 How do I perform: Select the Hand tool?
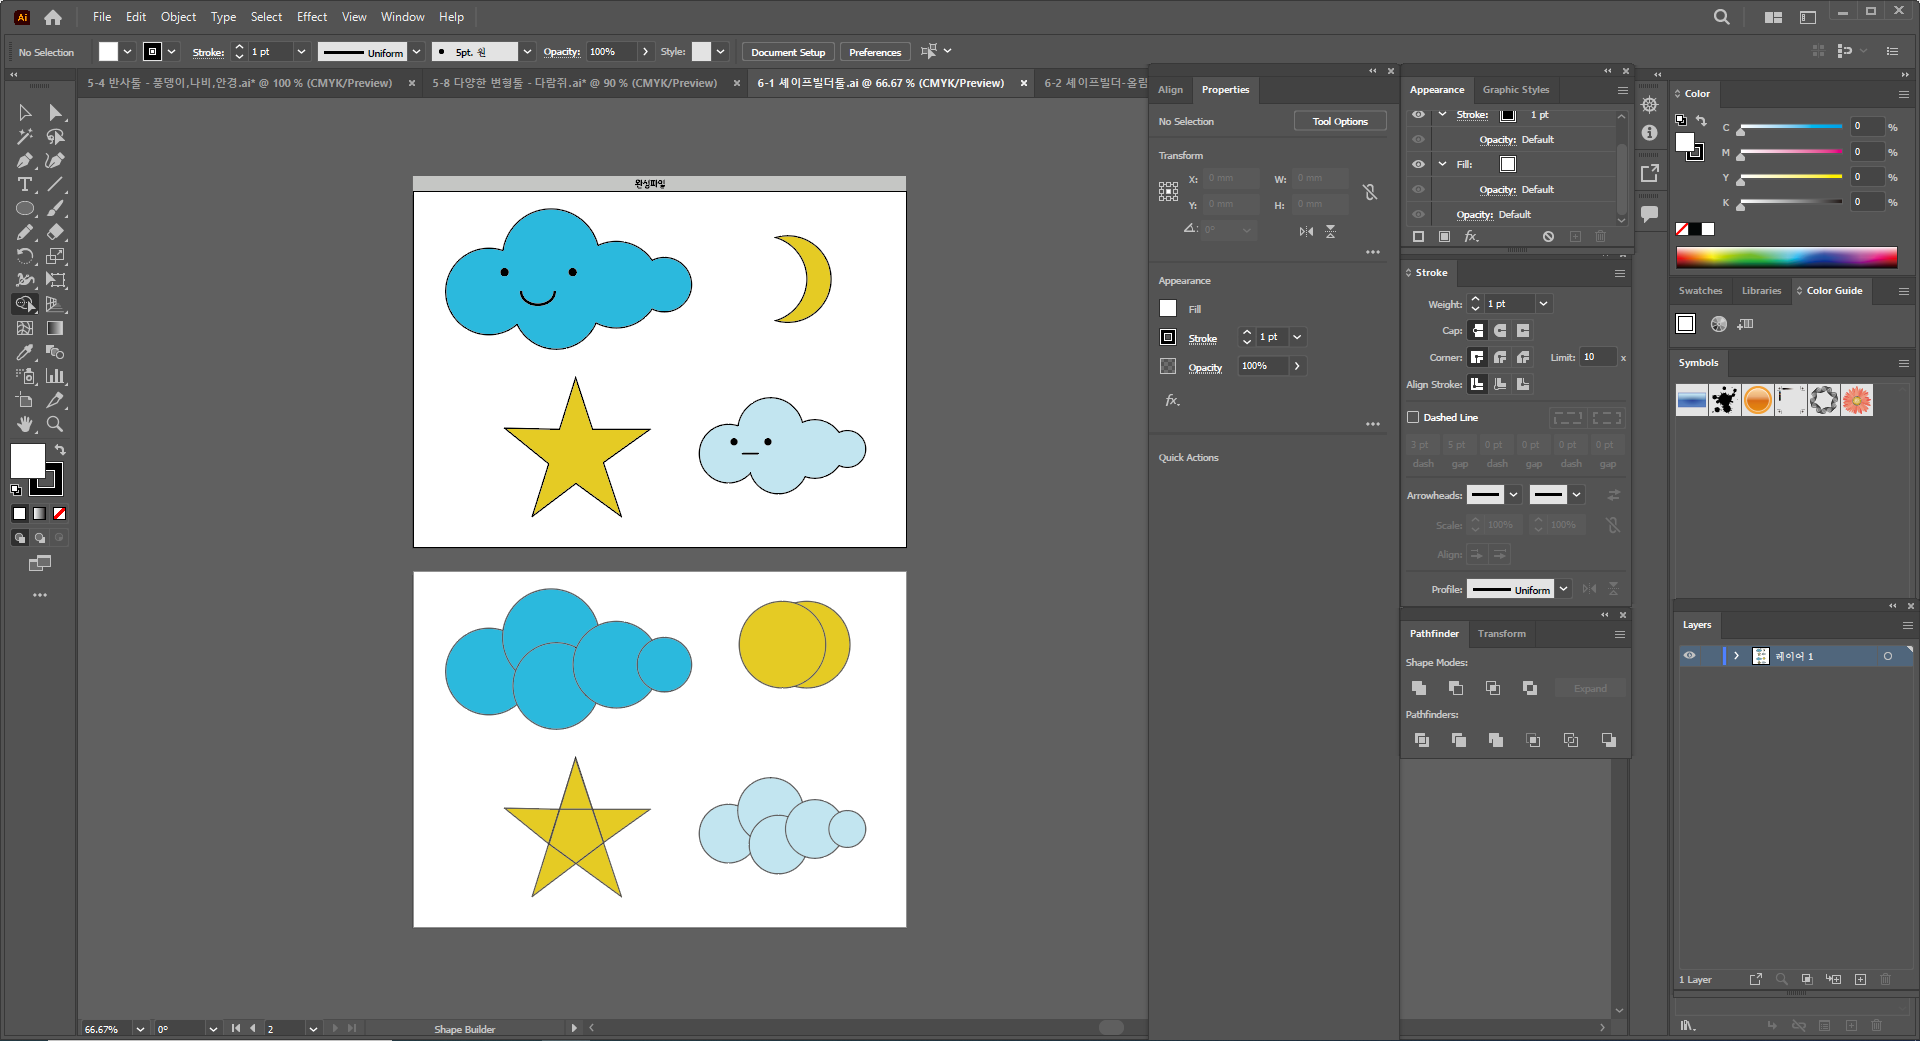pyautogui.click(x=25, y=425)
